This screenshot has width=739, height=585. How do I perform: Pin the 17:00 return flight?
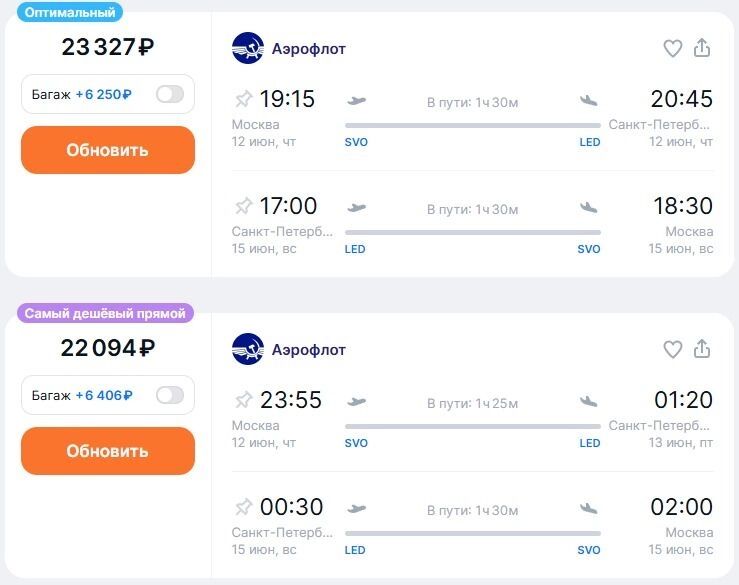[243, 206]
